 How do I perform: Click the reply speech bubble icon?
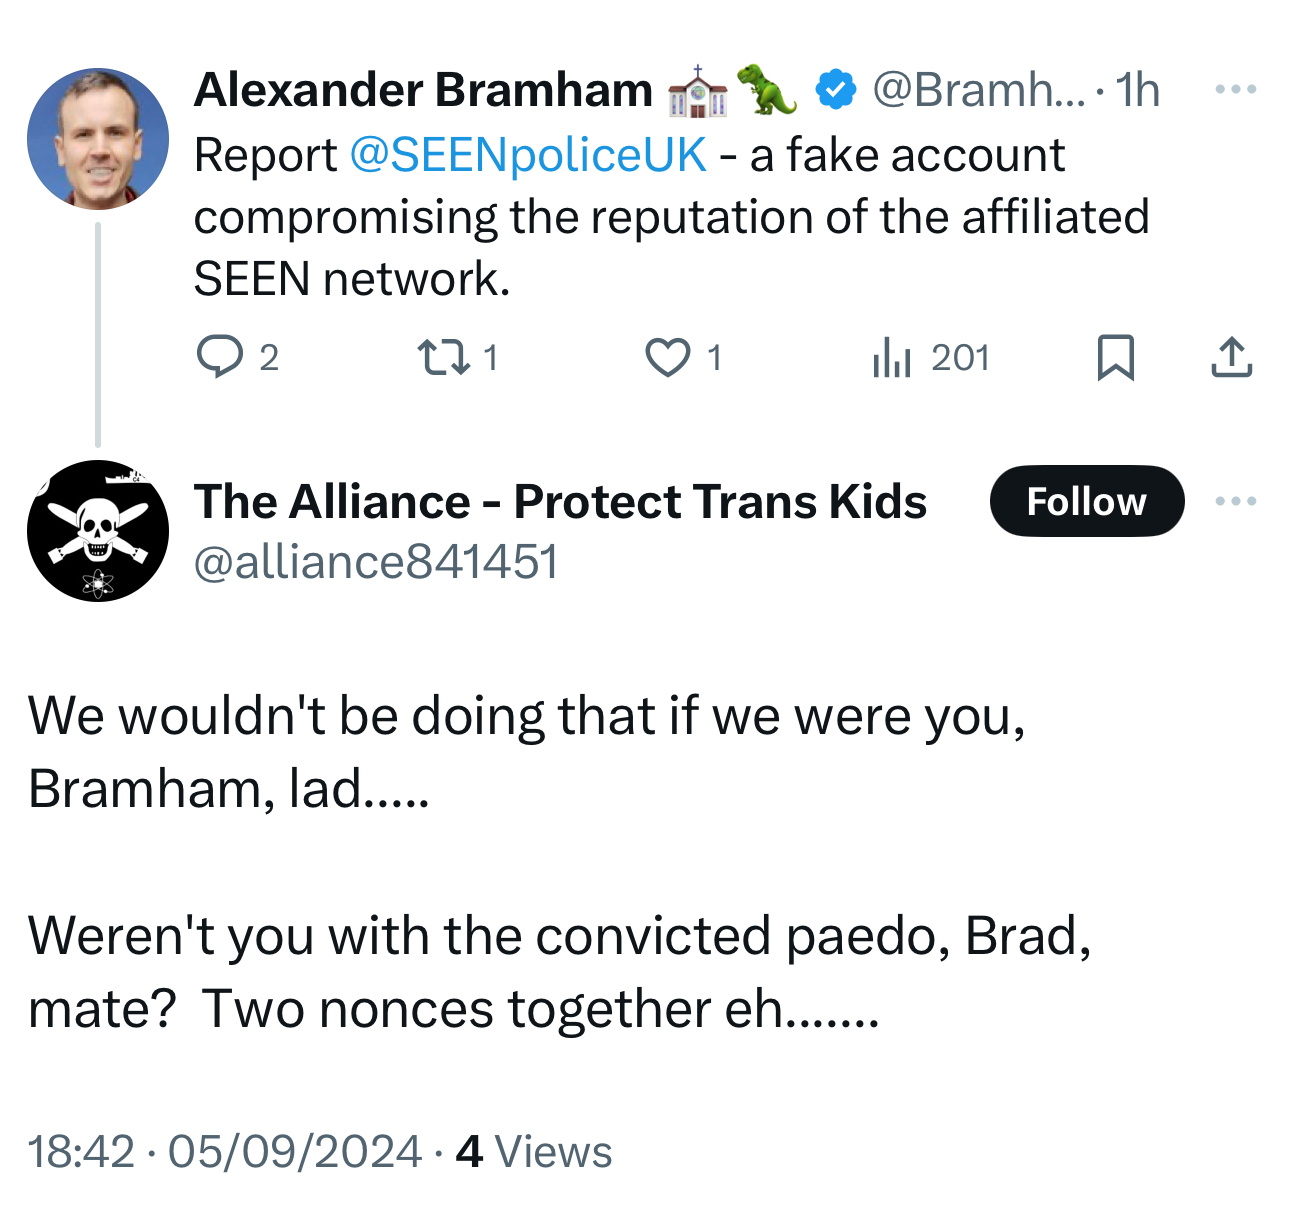click(219, 357)
